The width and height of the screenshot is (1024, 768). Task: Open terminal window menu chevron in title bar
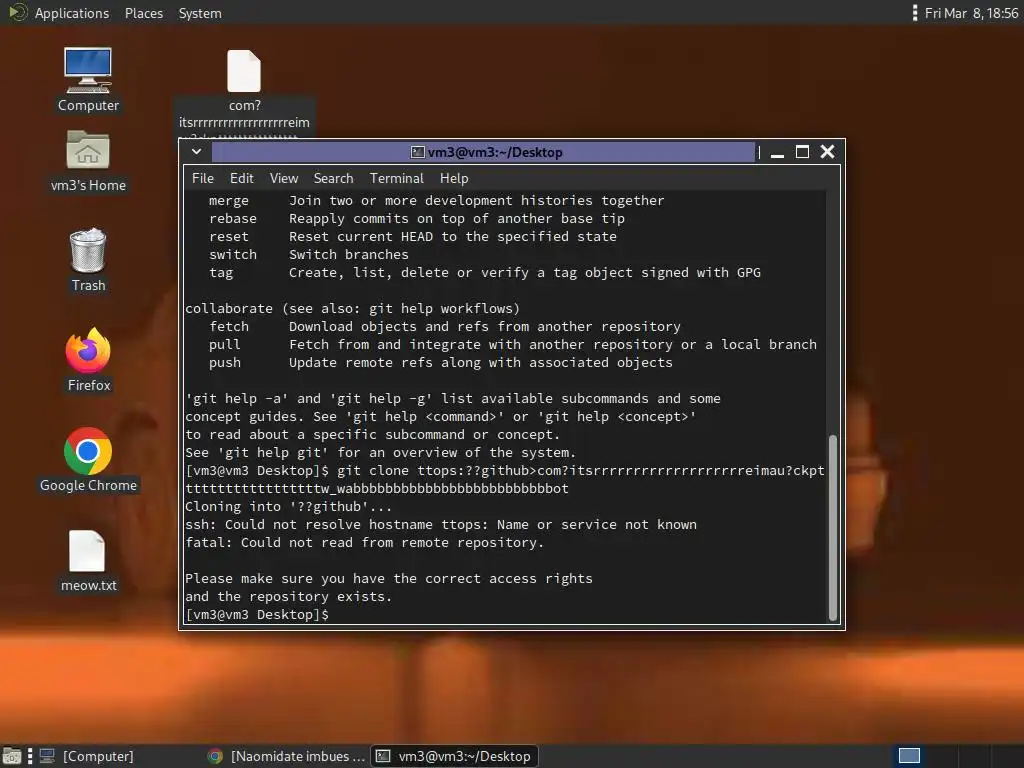pos(196,152)
